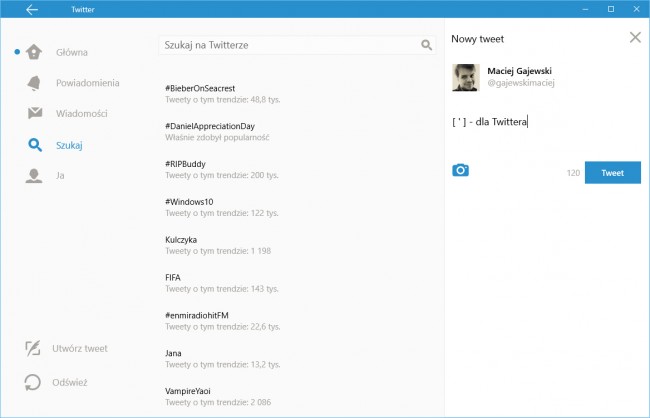
Task: Open the #enmiradiohitFM trend
Action: [196, 315]
